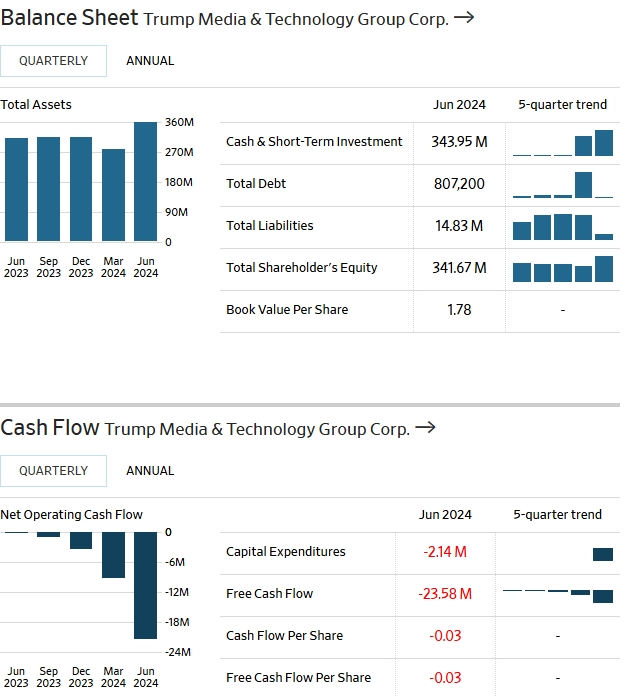
Task: Click the Jun 2024 bar in Total Assets chart
Action: (x=146, y=182)
